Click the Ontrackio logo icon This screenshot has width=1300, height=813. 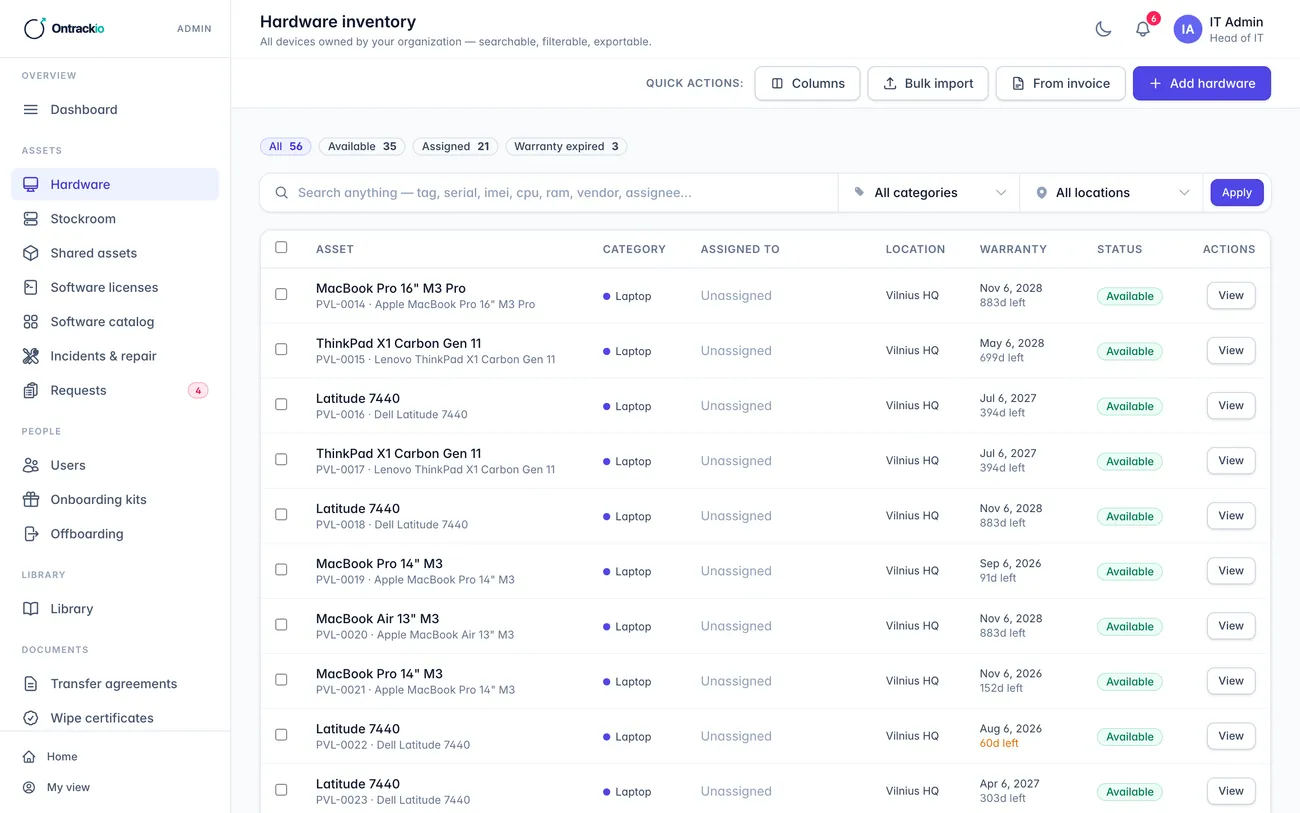pos(34,28)
